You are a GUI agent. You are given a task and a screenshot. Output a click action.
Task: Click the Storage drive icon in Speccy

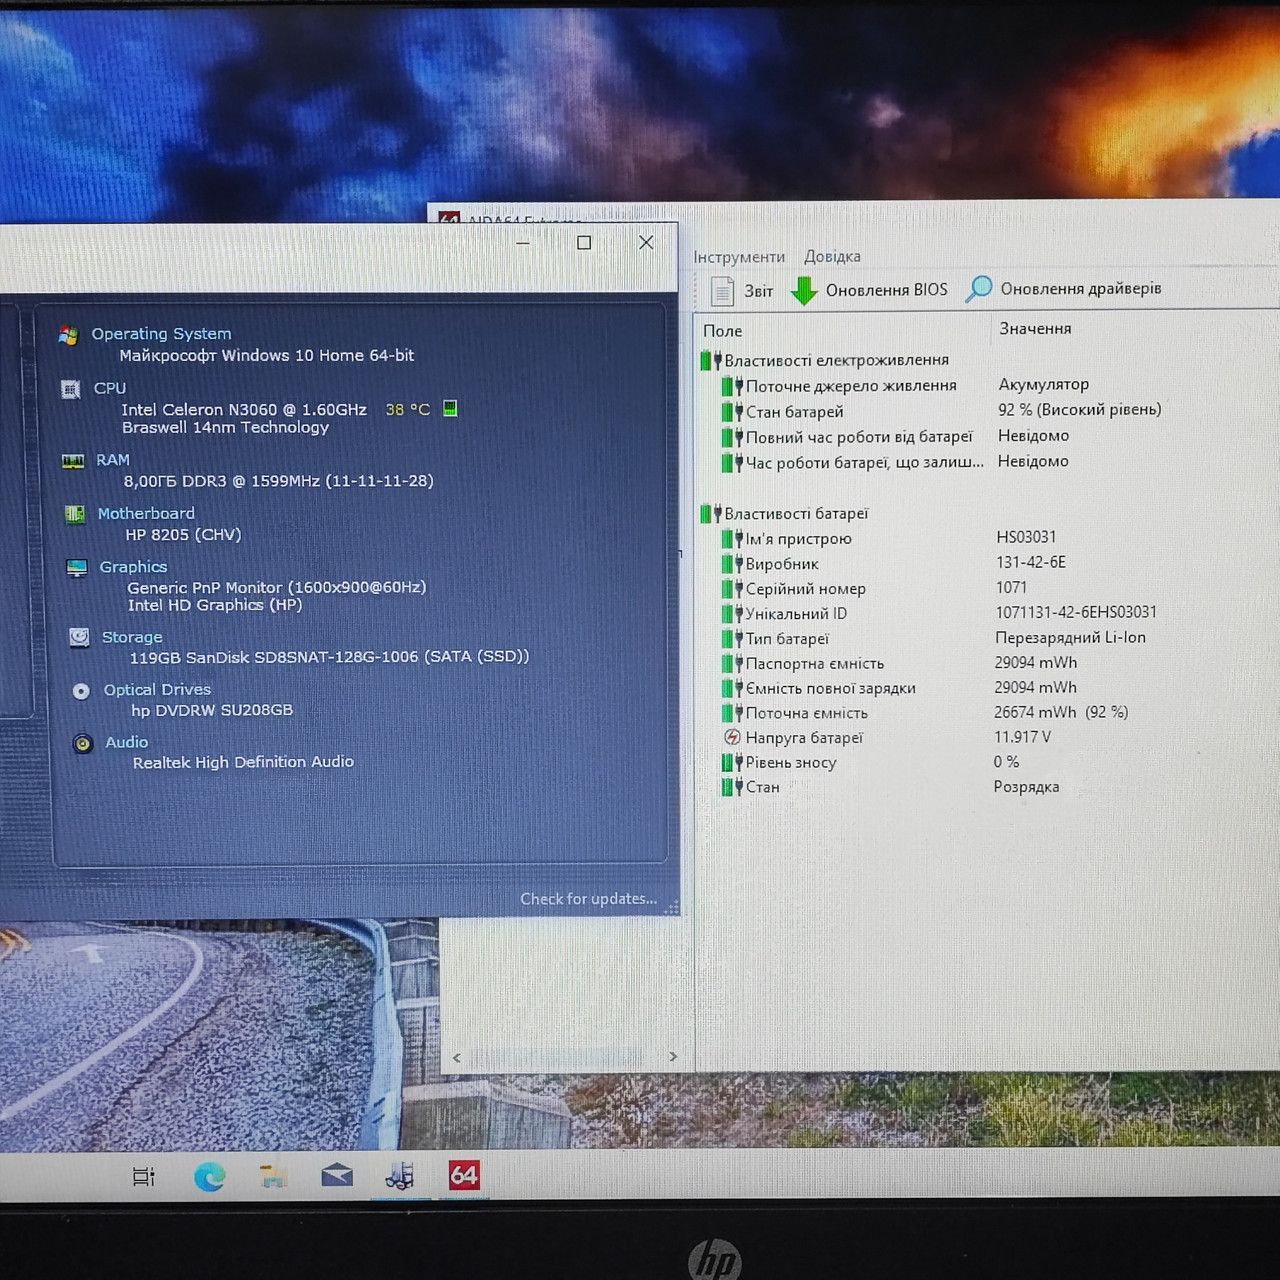click(79, 638)
